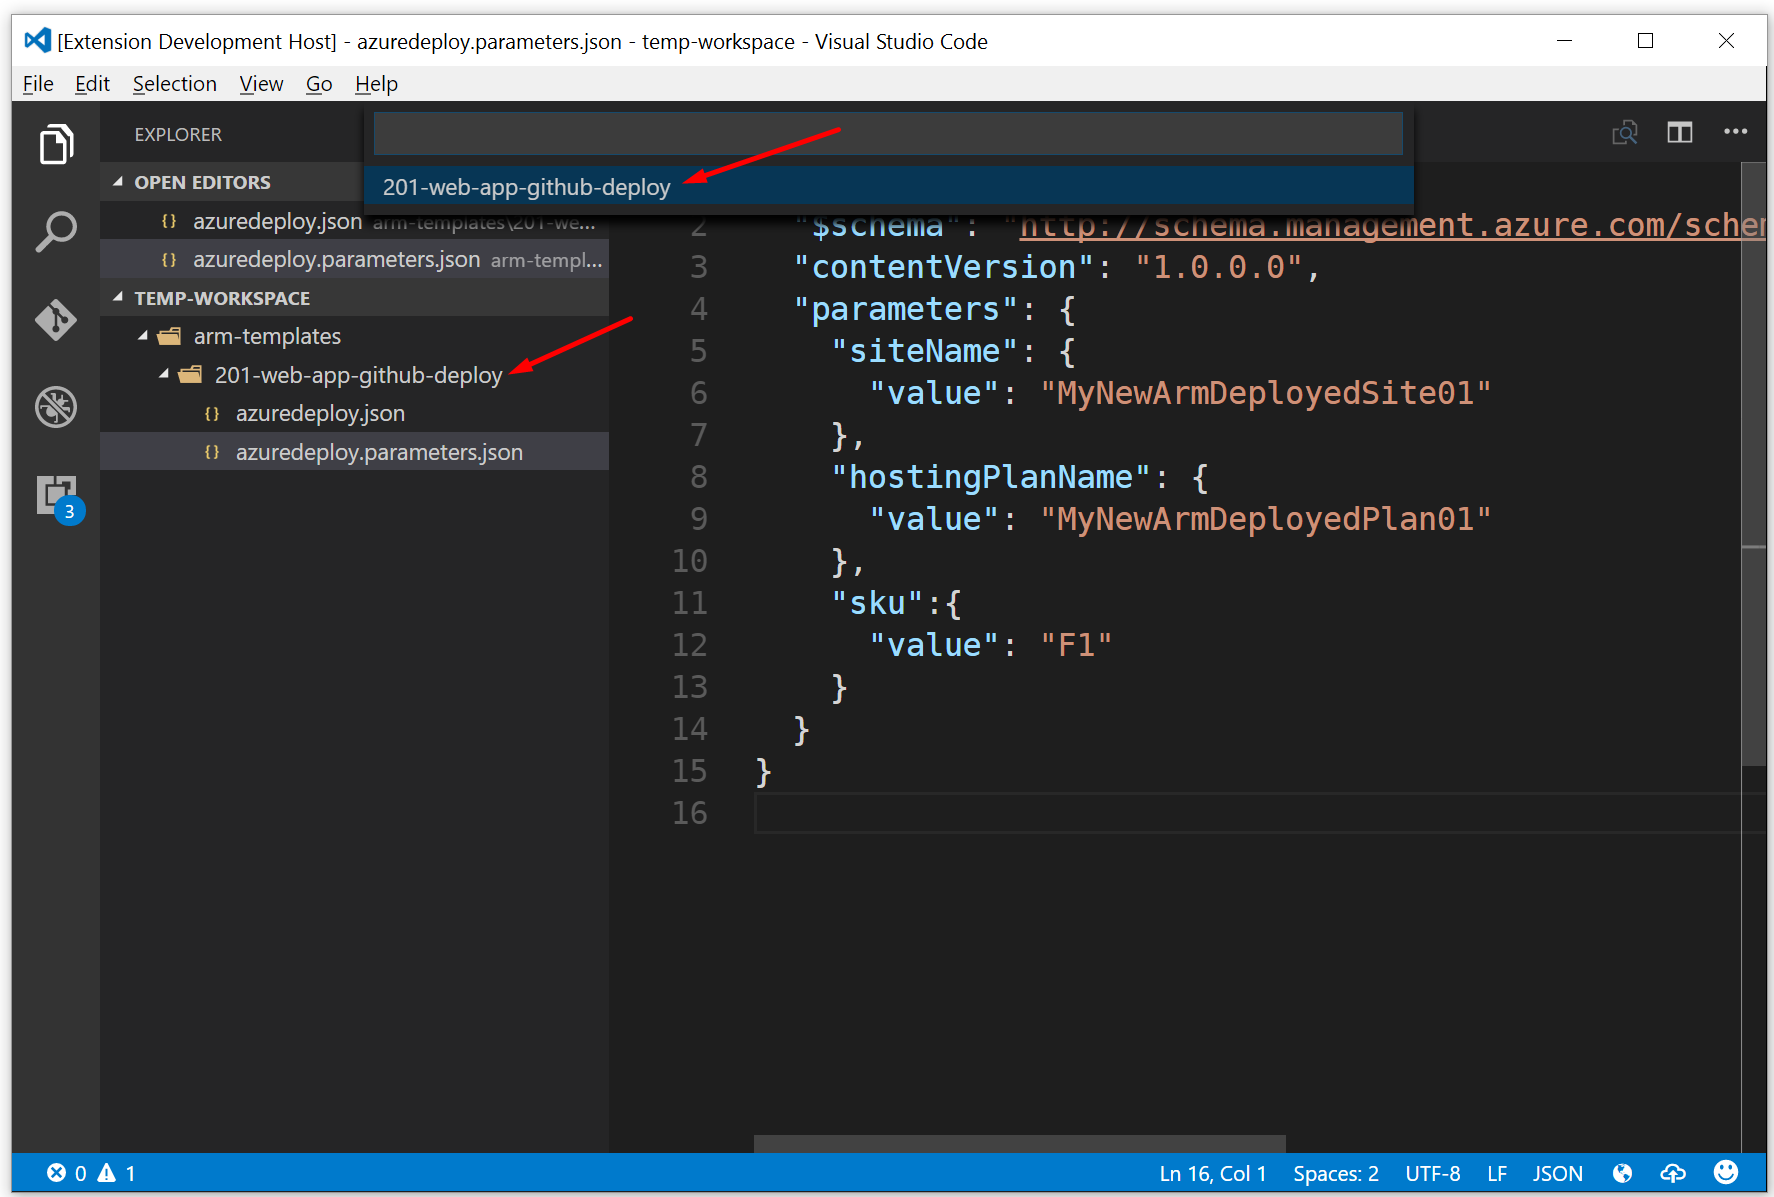Click the 201-web-app-github-deploy folder icon in tree

tap(190, 375)
